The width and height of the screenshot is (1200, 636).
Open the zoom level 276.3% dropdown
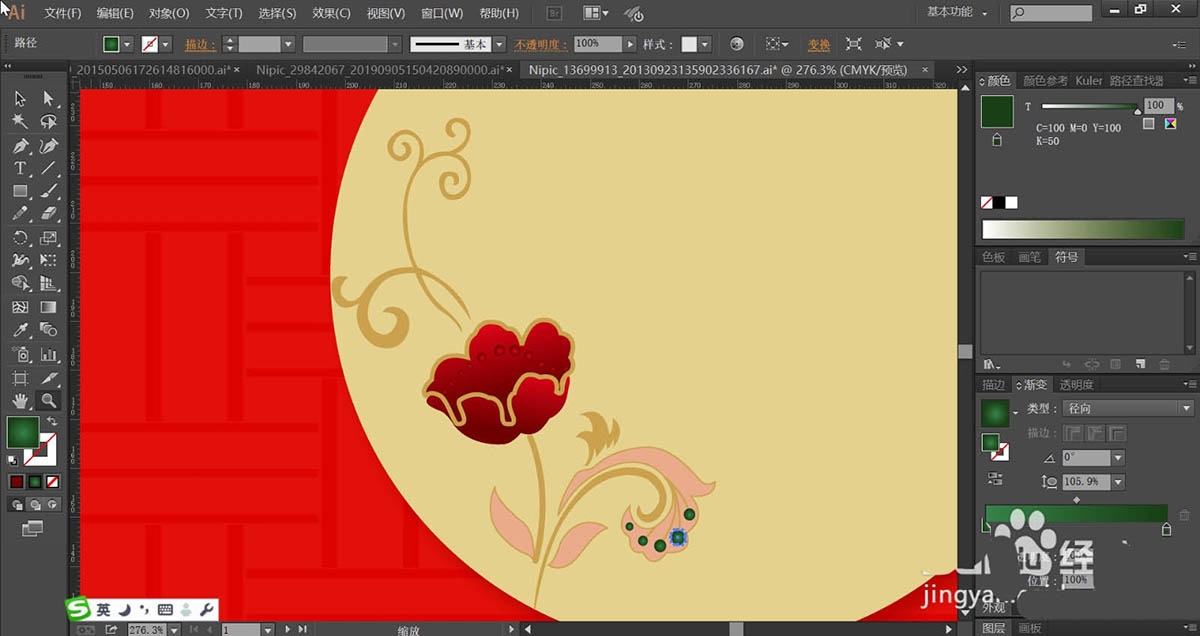tap(175, 630)
